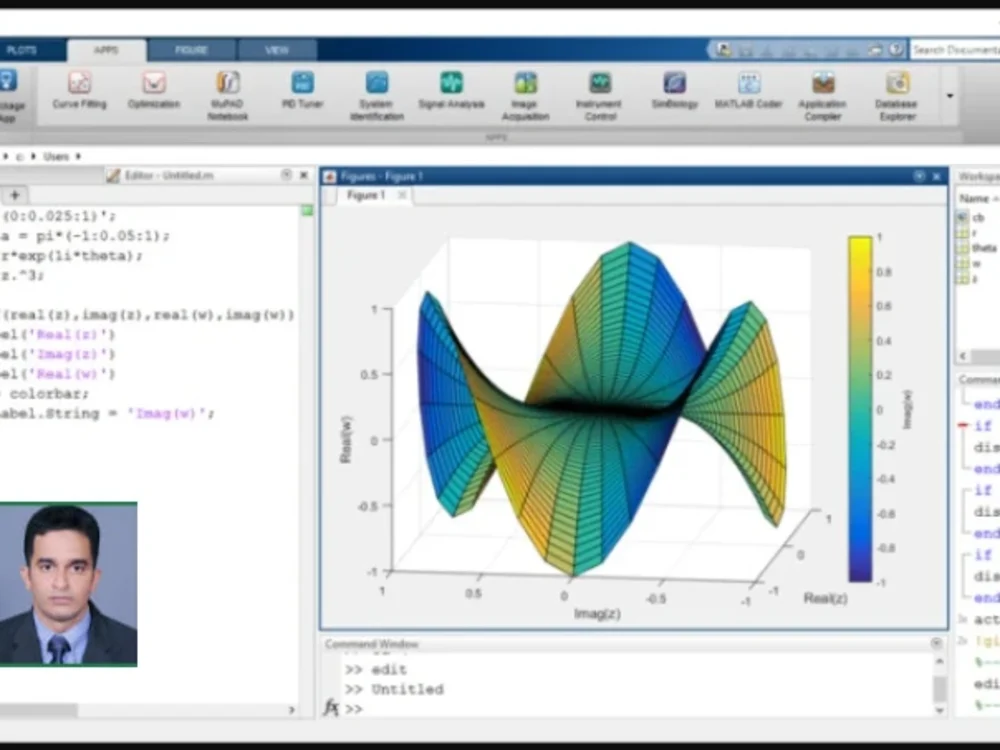Click the green code analyzer indicator
Screen dimensions: 1000x750
(x=307, y=210)
